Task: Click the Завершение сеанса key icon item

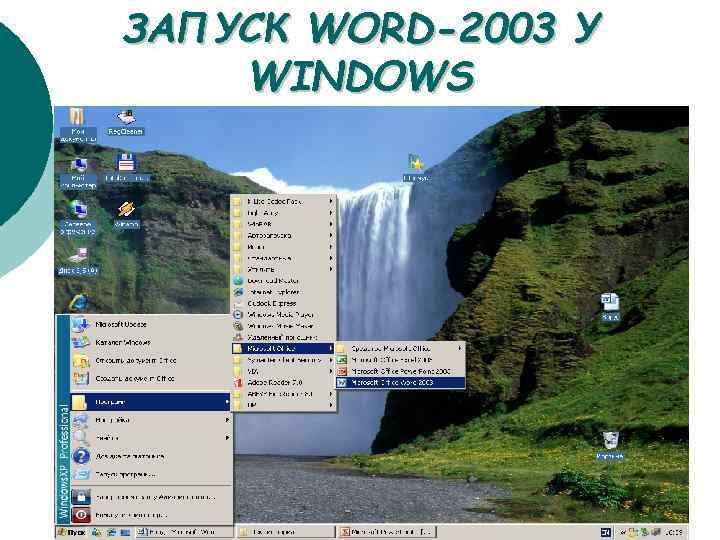Action: (x=151, y=497)
